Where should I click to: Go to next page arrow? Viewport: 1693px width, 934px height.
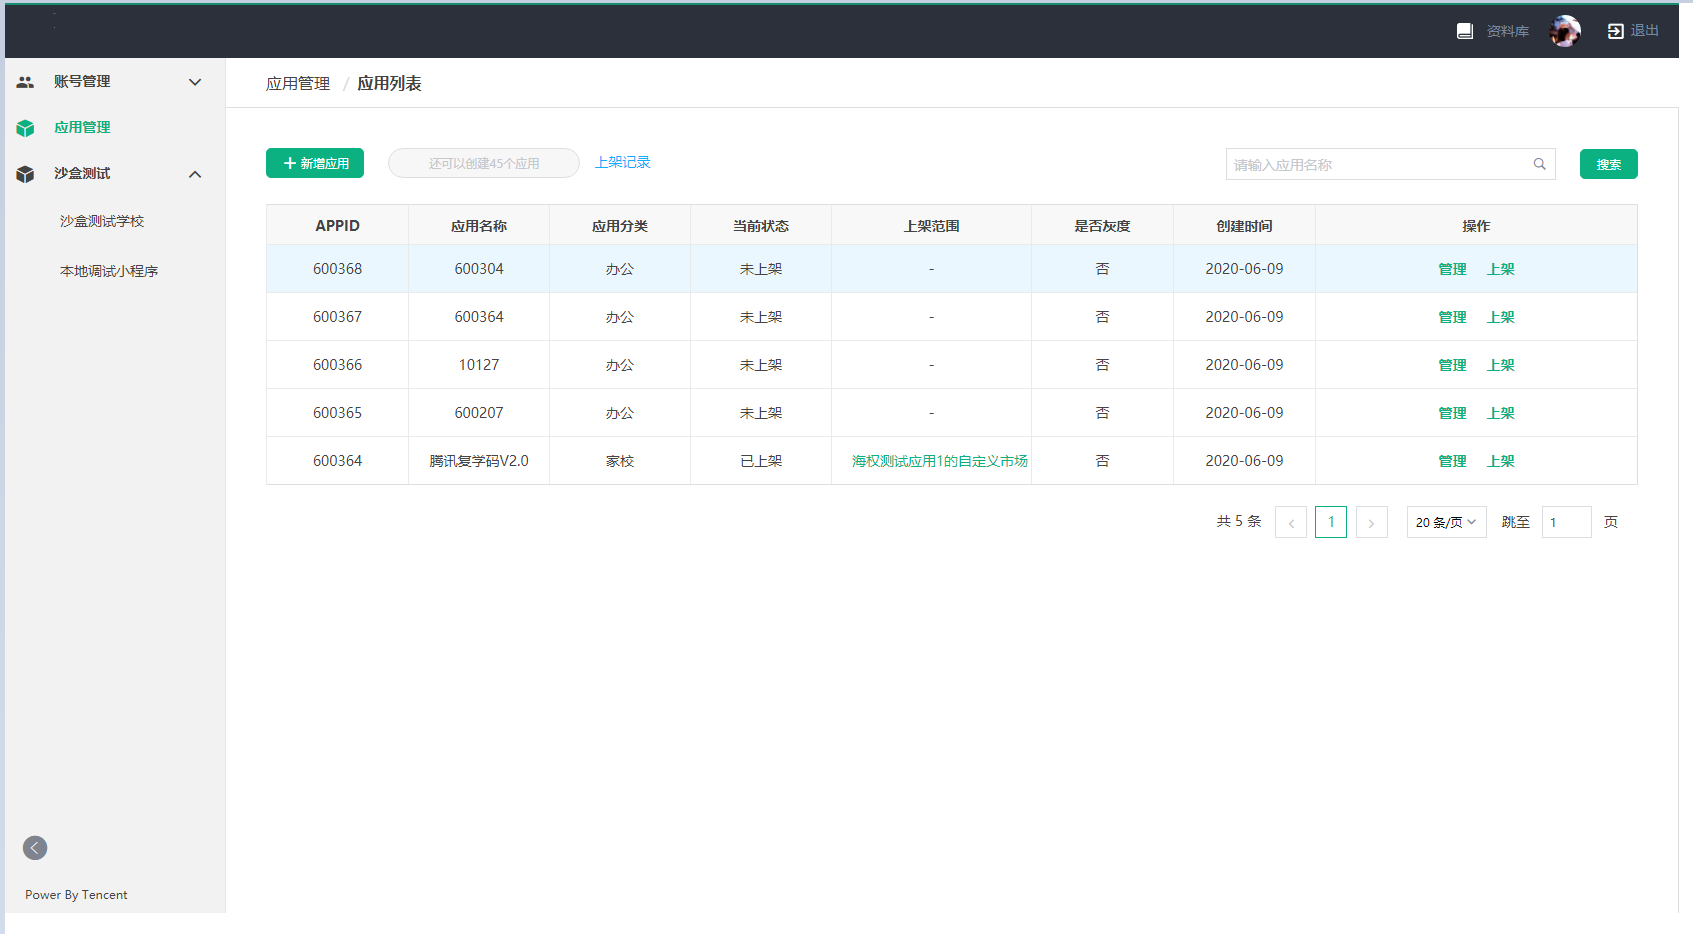(1371, 522)
